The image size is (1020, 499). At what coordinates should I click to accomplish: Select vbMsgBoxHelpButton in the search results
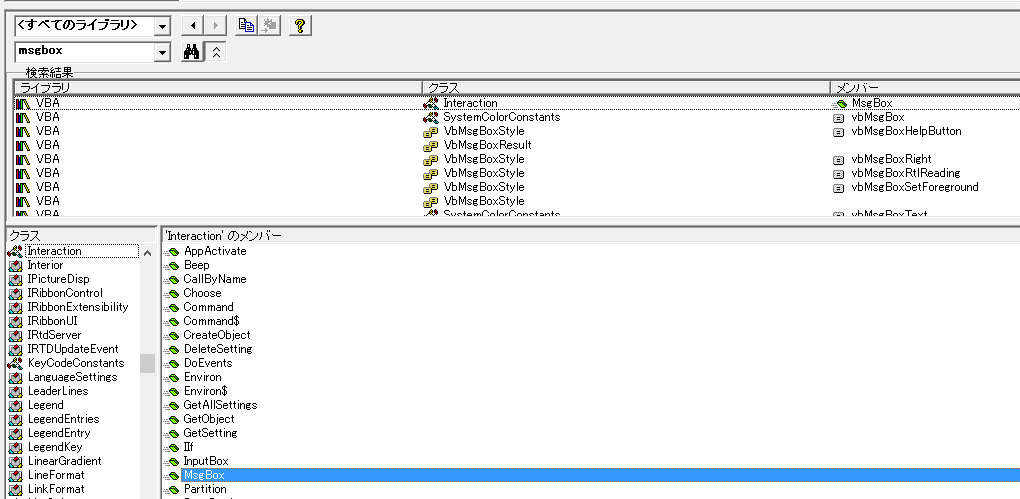tap(906, 131)
